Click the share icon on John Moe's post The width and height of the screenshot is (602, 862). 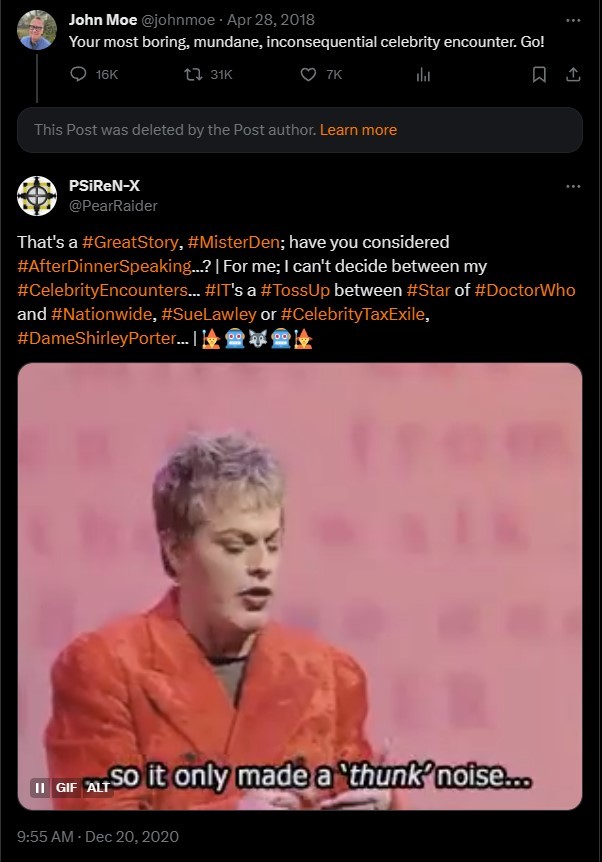click(x=573, y=74)
